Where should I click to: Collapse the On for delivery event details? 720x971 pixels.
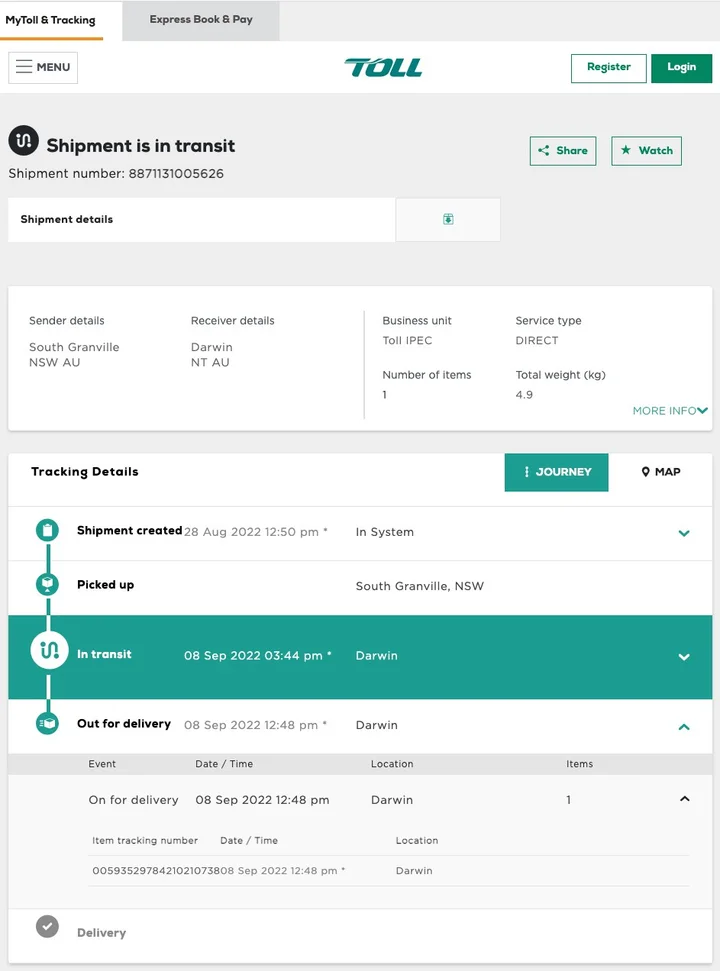click(684, 799)
